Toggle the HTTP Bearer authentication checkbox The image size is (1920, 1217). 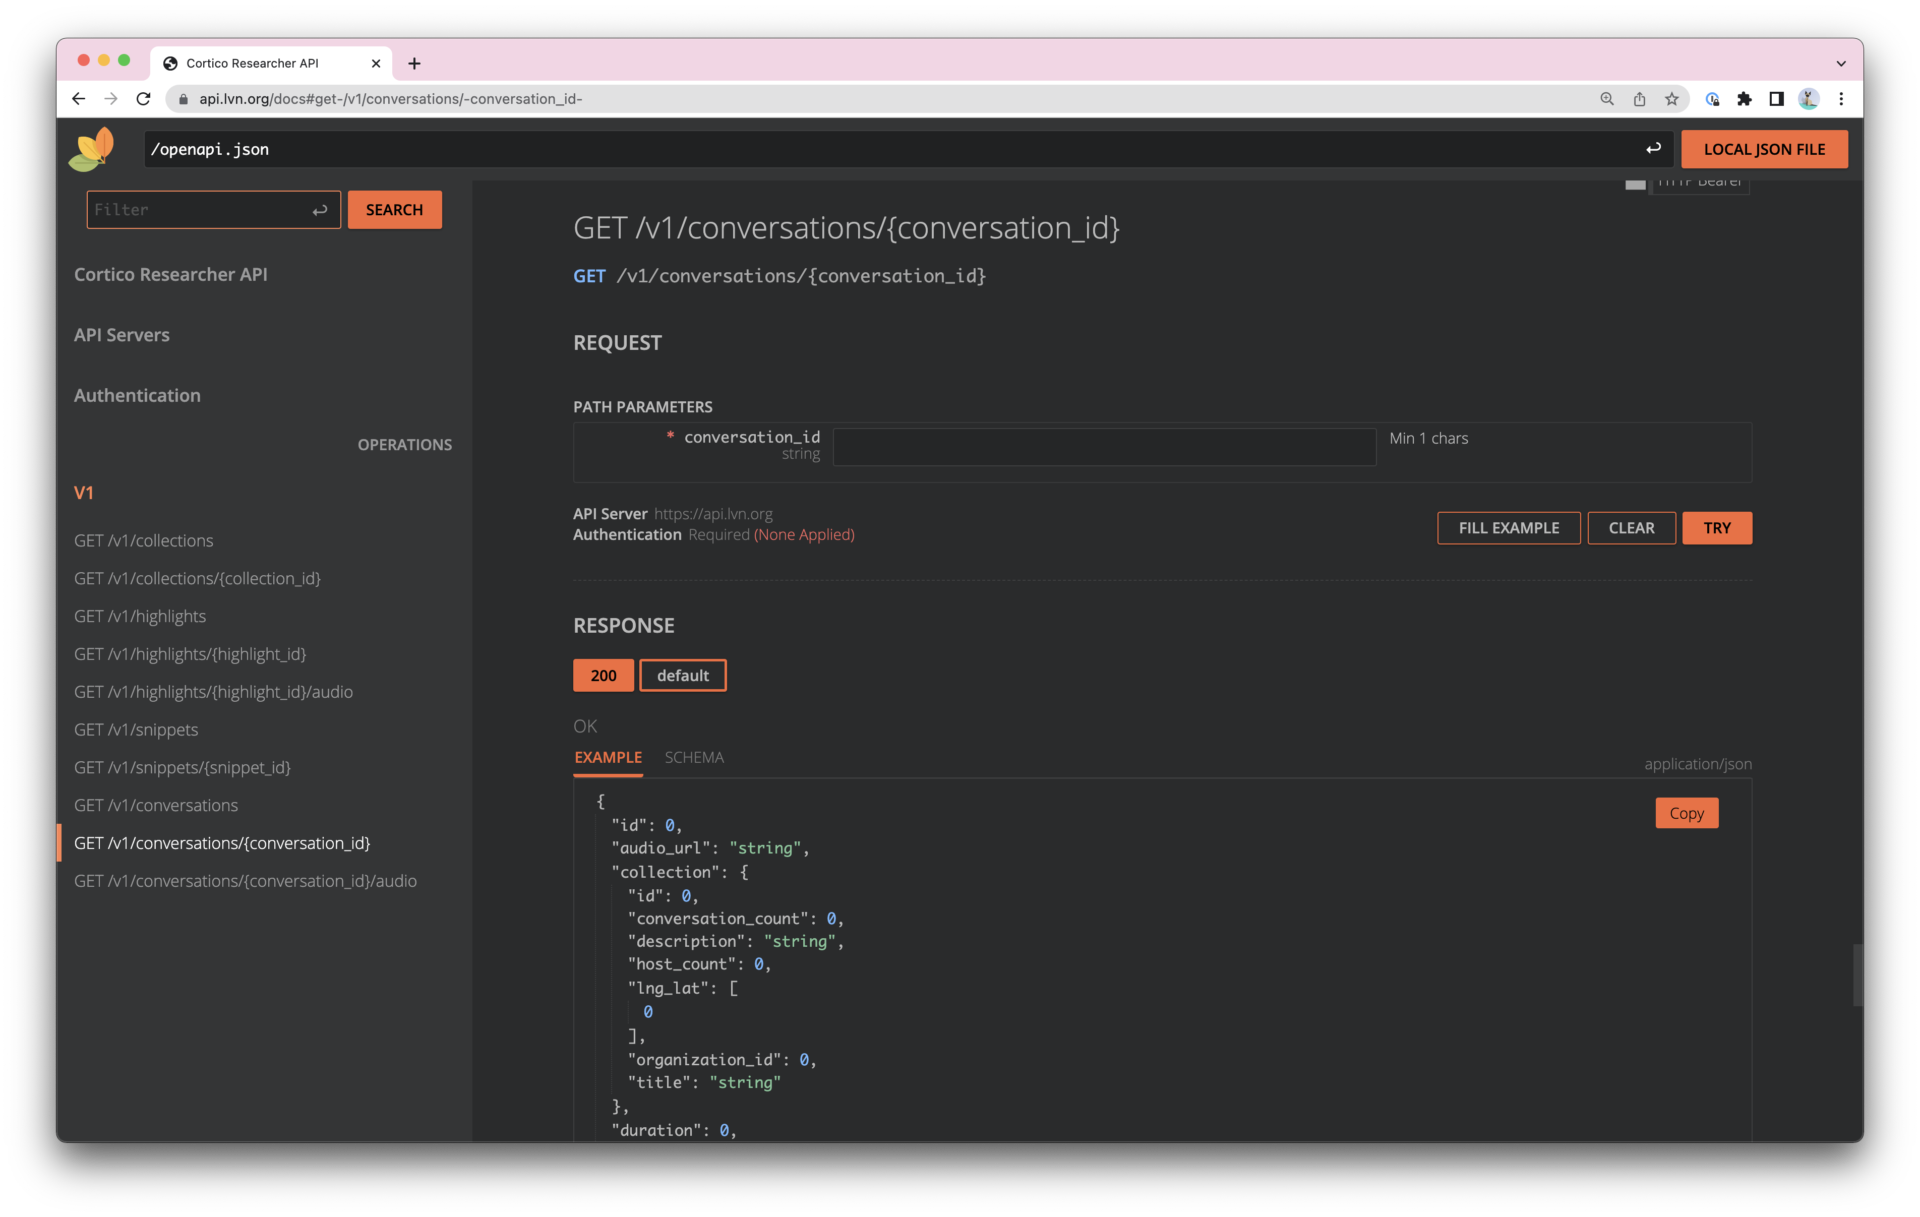(1636, 183)
